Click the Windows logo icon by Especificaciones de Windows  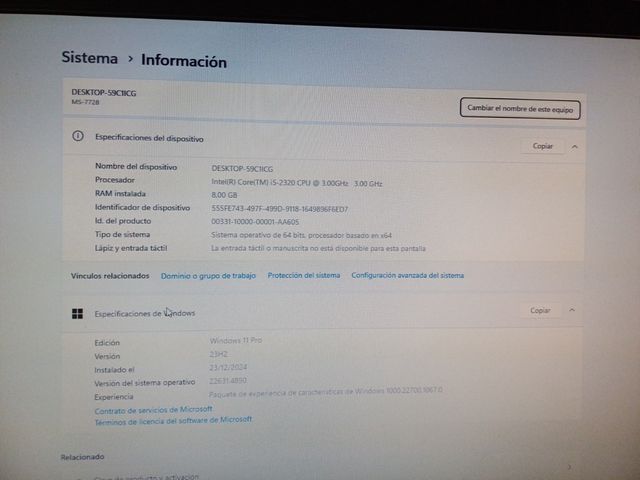[78, 313]
